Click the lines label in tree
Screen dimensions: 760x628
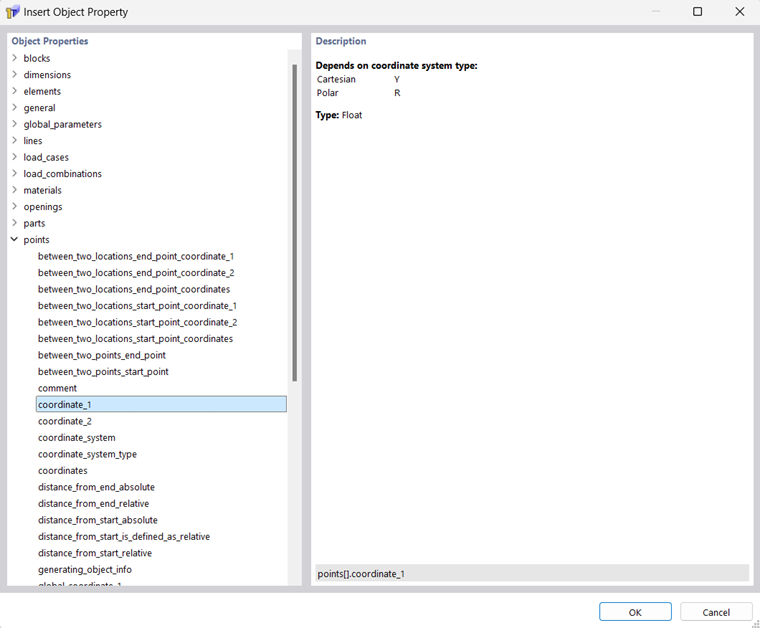click(32, 141)
